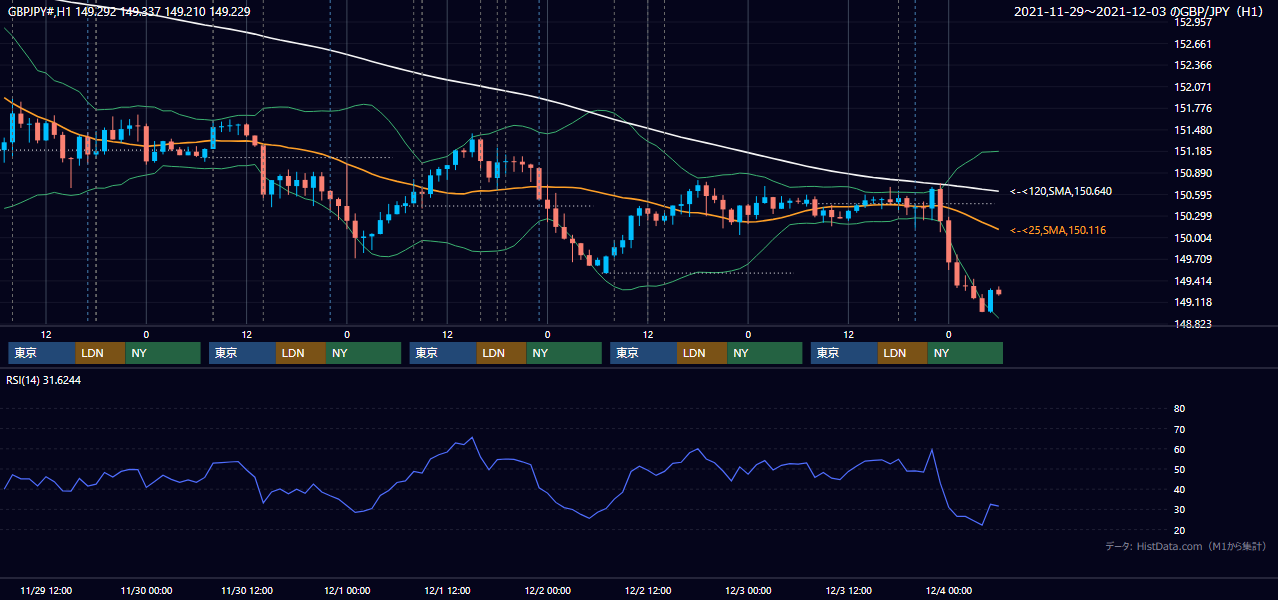
Task: Click the 12/2 00:00 date label
Action: (547, 590)
